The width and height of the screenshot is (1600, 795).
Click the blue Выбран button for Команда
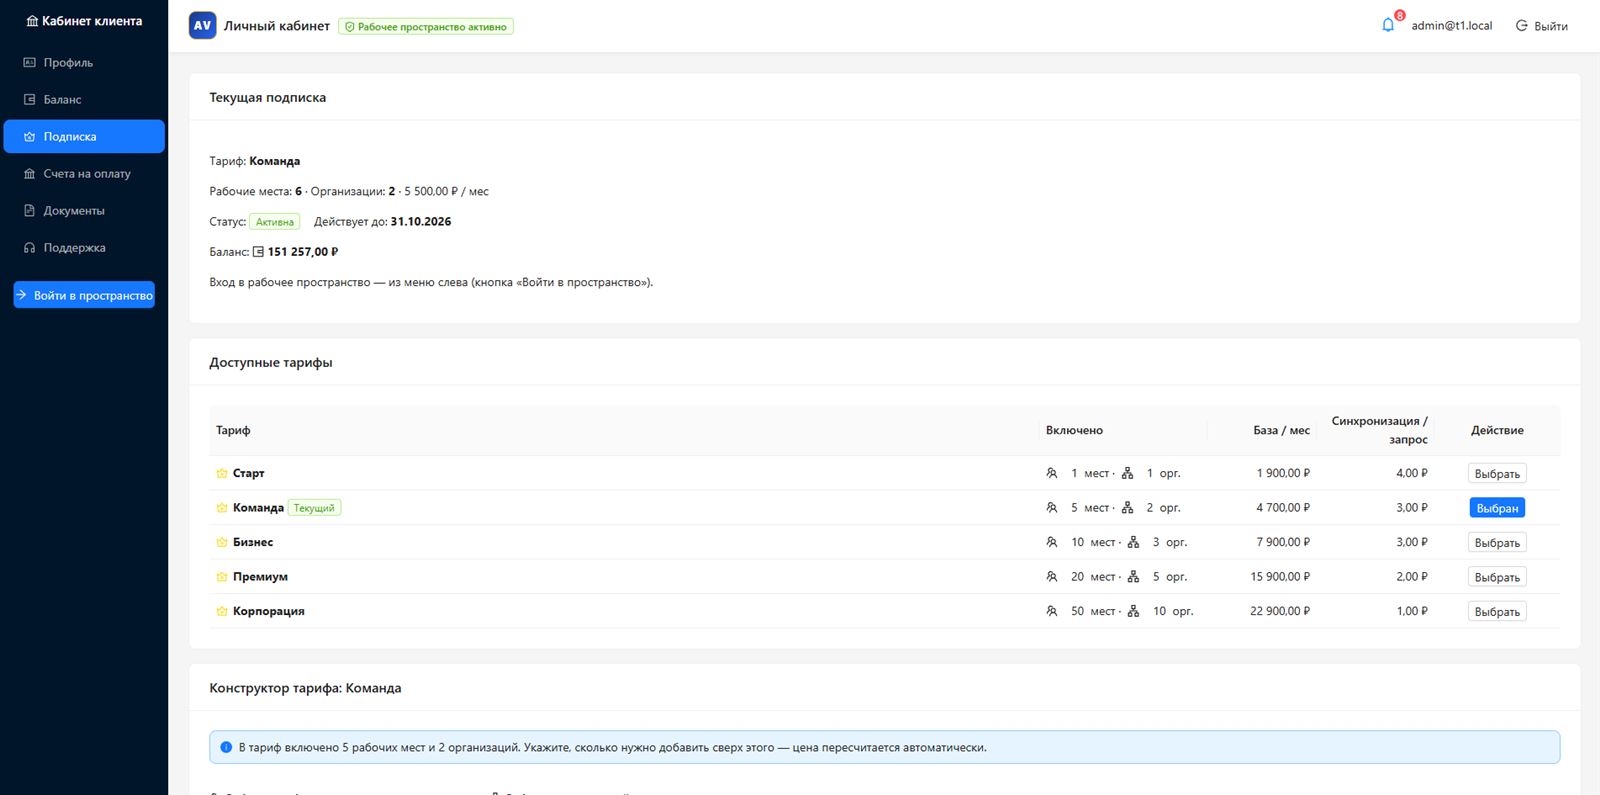pyautogui.click(x=1497, y=508)
